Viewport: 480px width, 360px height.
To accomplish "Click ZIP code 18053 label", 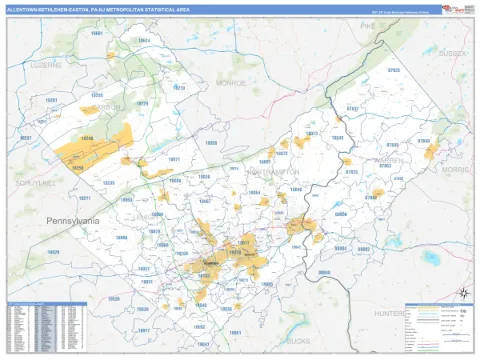I will (126, 200).
